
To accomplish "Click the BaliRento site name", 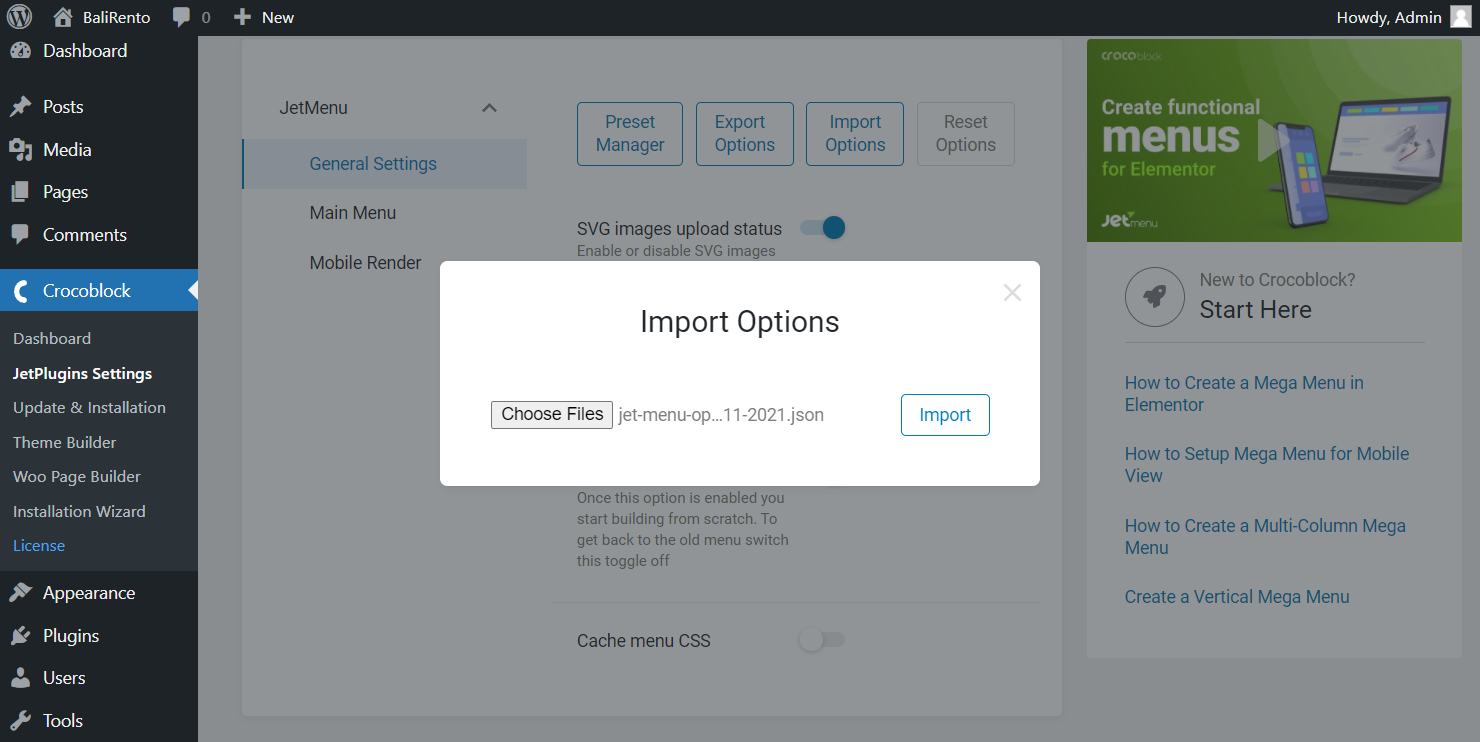I will [x=117, y=17].
